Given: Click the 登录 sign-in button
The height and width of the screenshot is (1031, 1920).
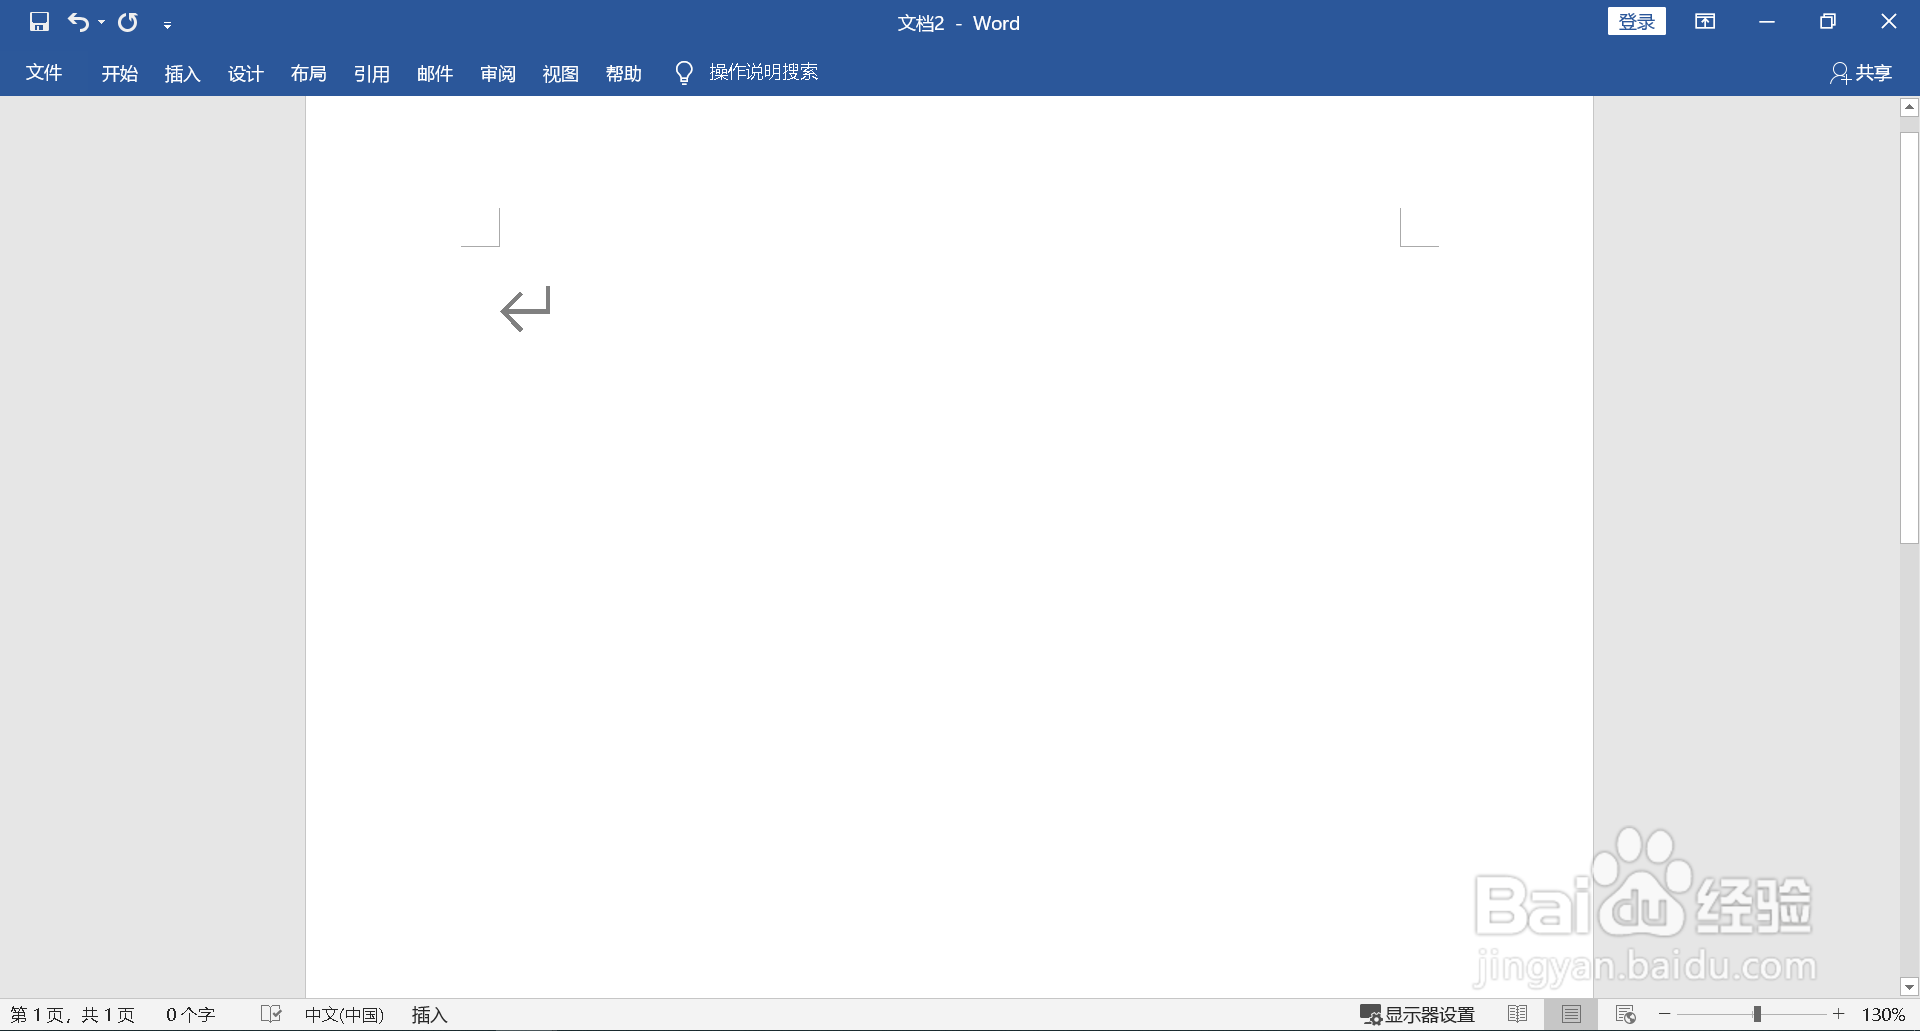Looking at the screenshot, I should click(1636, 22).
